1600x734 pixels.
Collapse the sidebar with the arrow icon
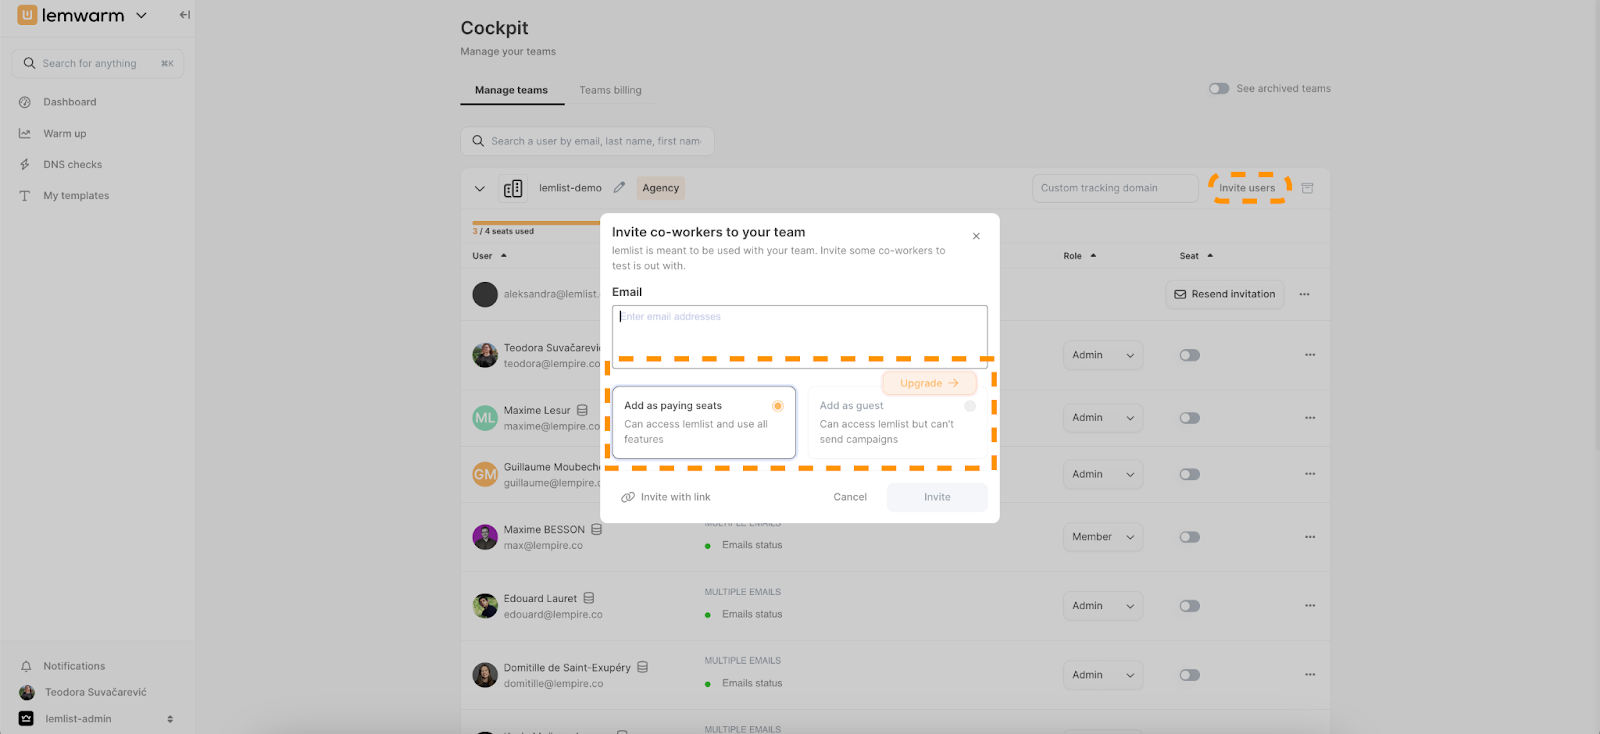[184, 15]
